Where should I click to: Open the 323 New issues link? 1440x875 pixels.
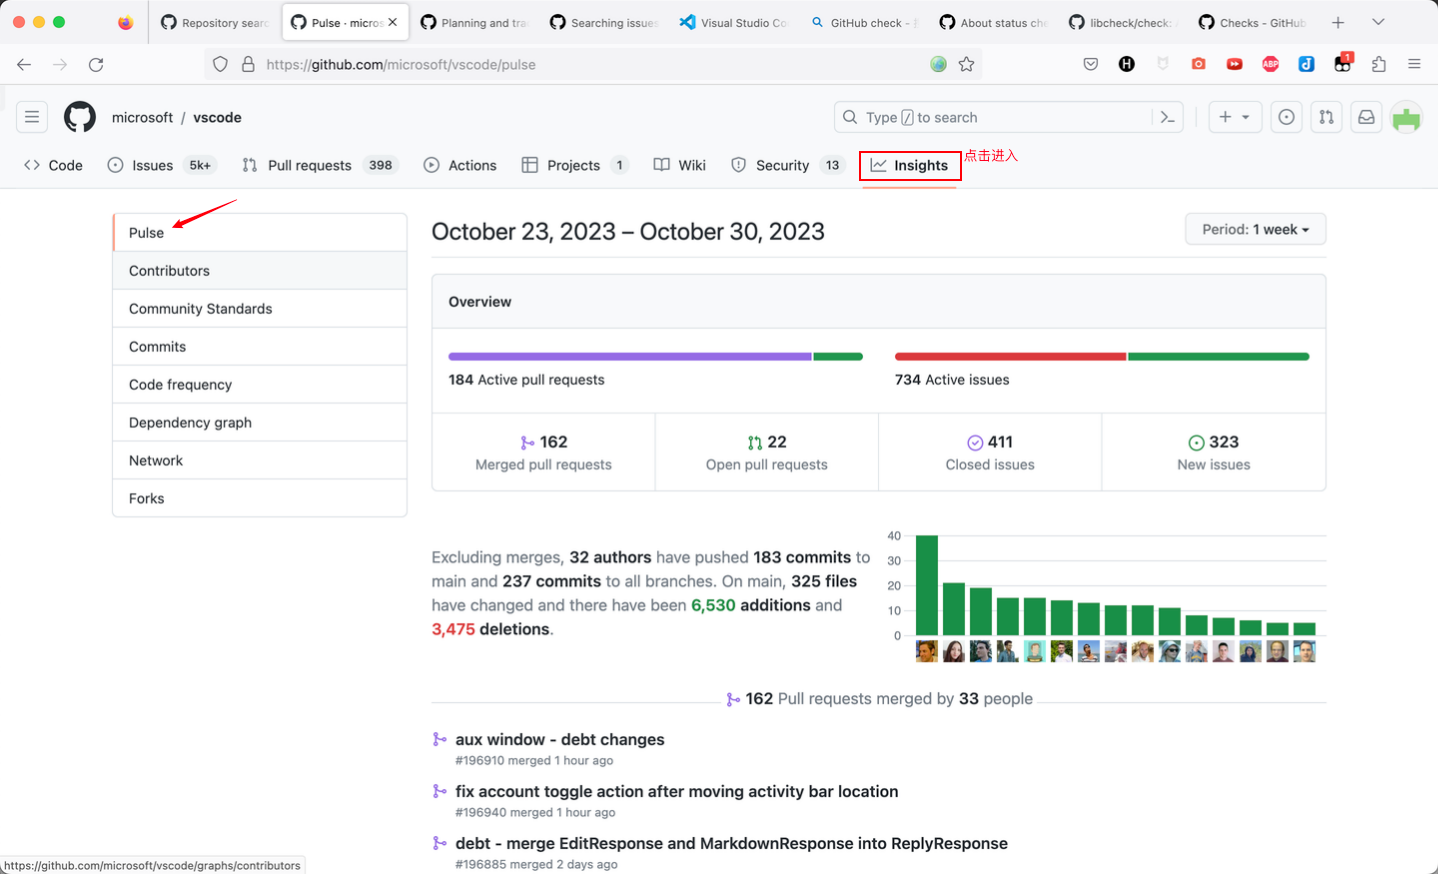[1214, 452]
